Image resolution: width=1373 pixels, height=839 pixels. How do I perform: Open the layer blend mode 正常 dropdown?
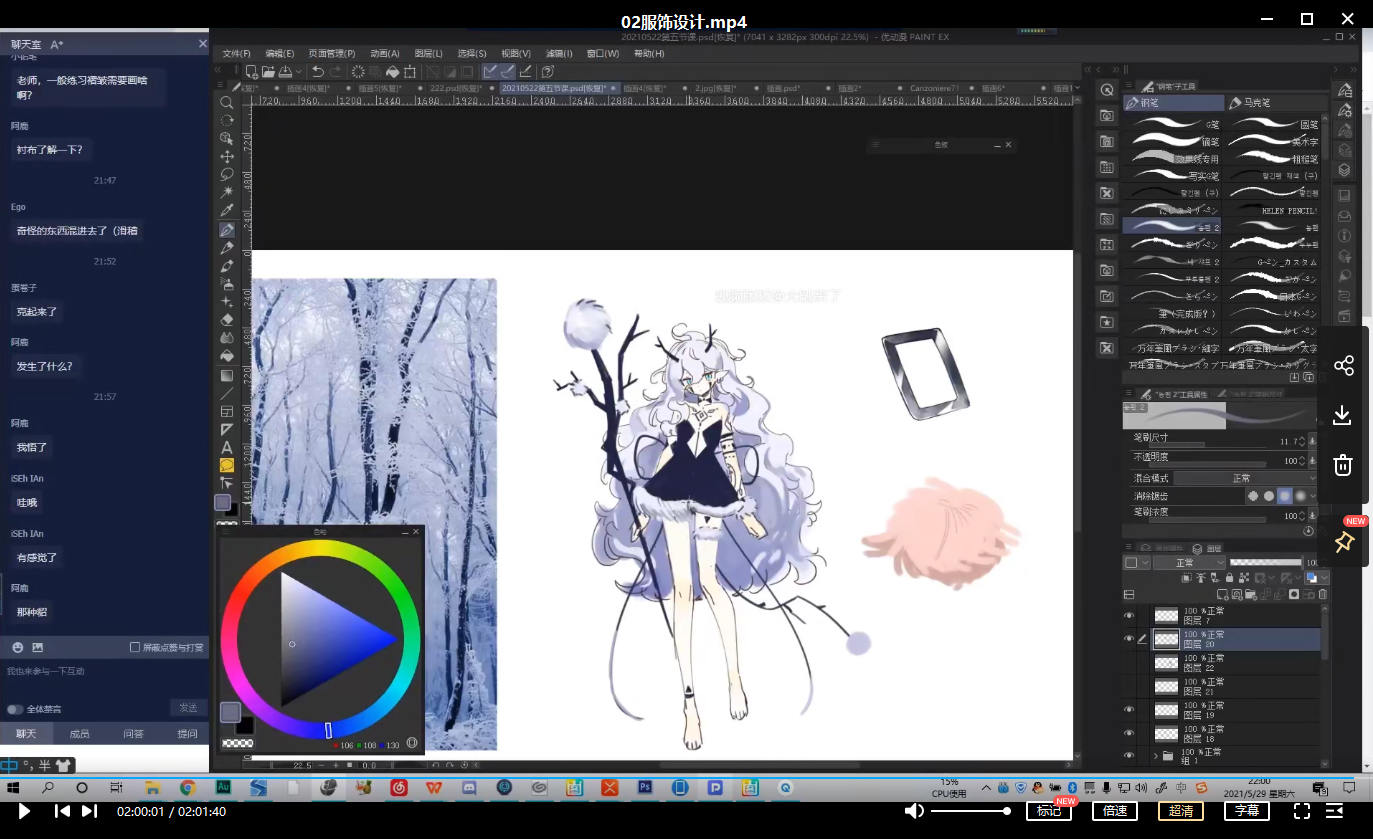[x=1188, y=563]
